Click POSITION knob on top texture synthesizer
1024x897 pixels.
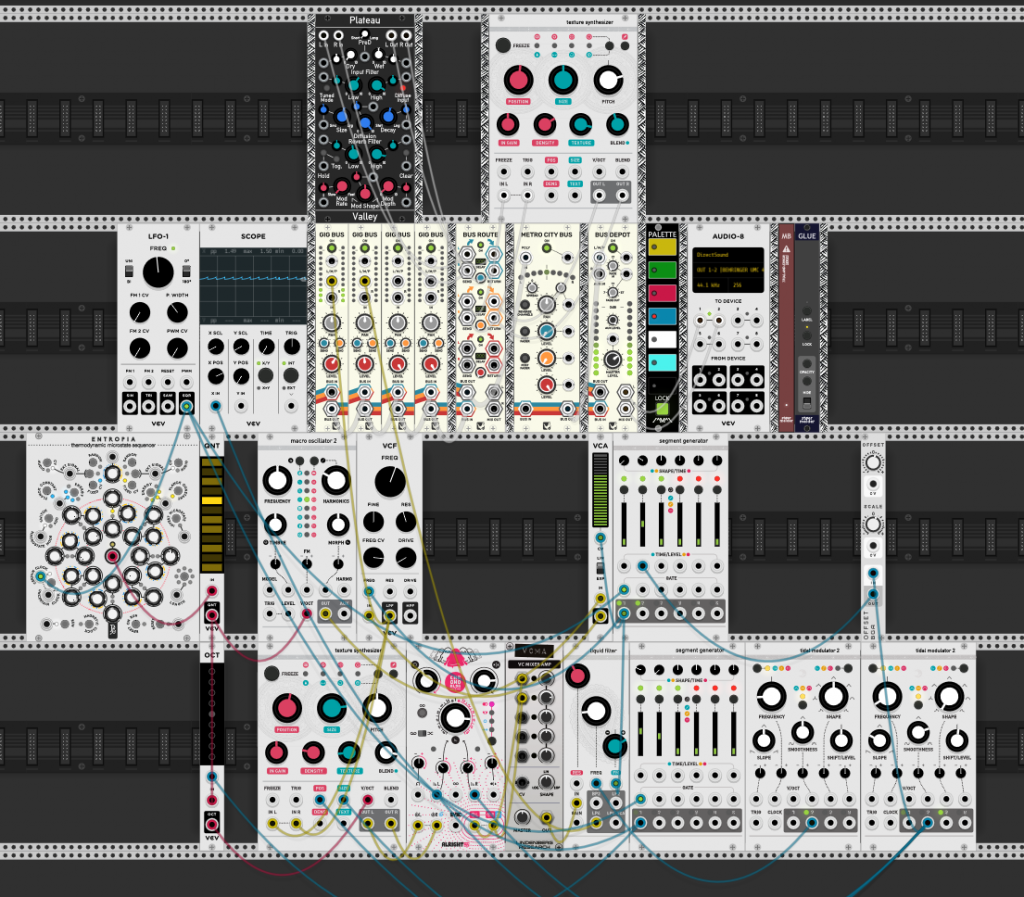click(518, 80)
